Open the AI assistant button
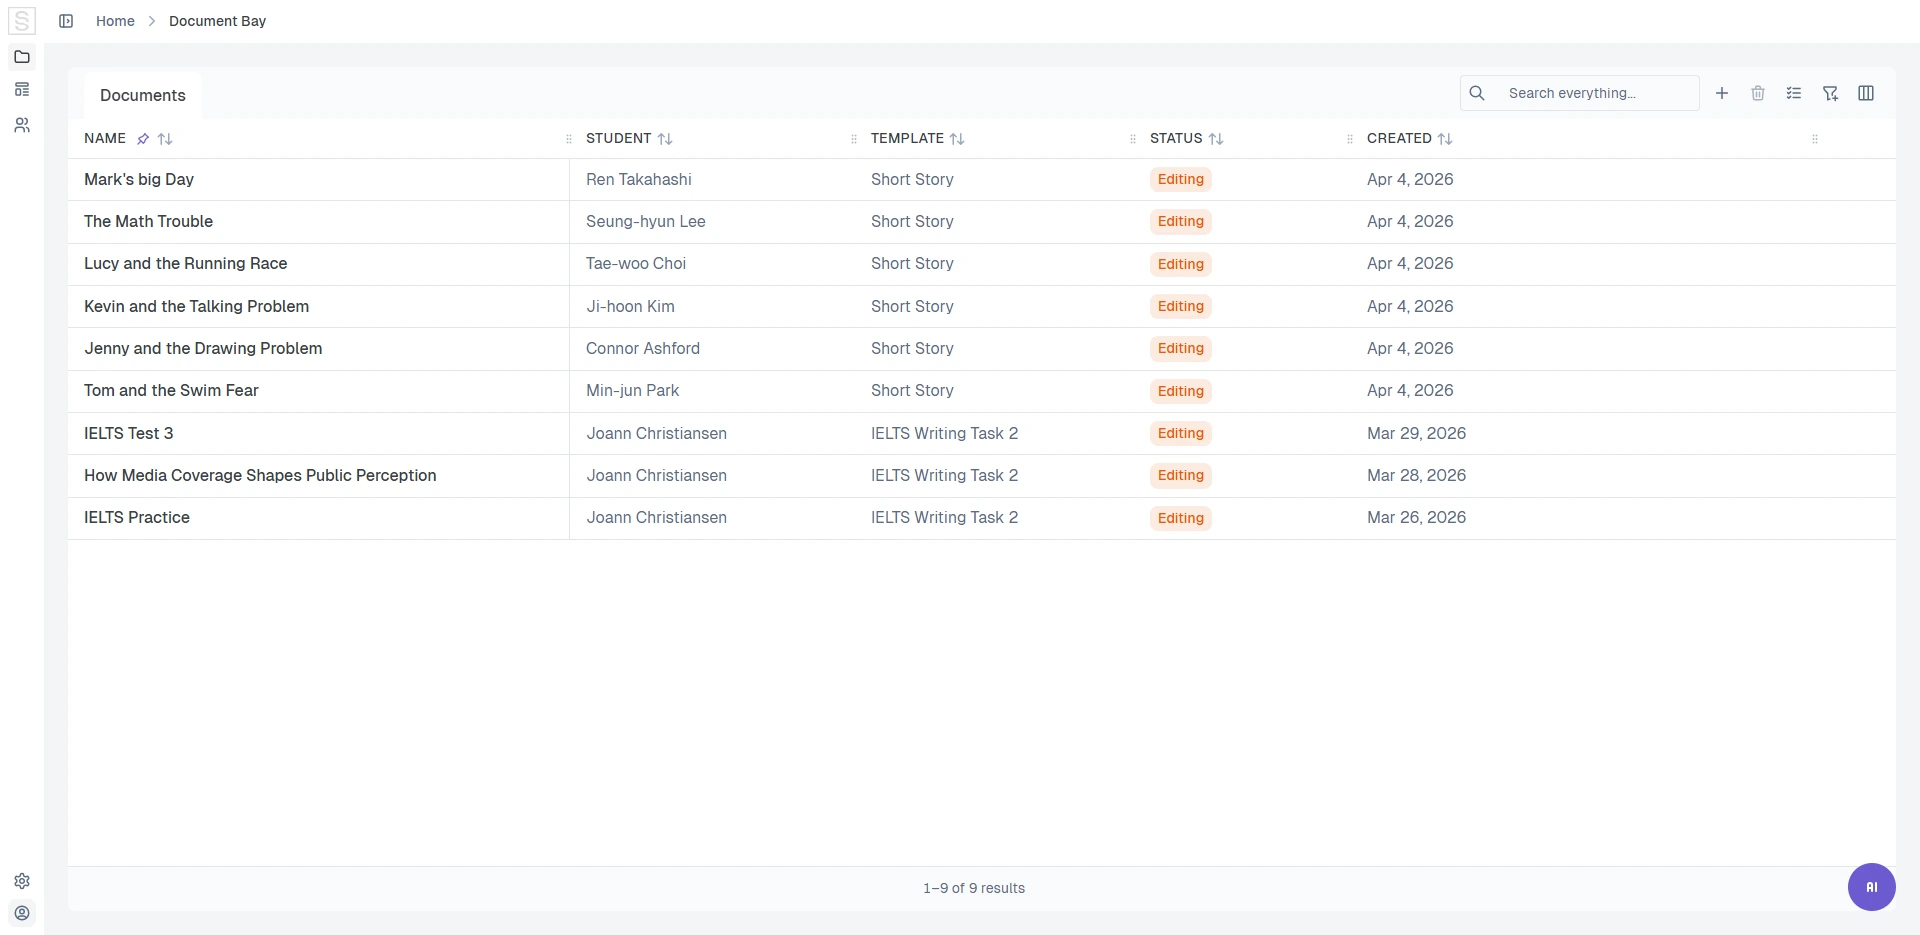The width and height of the screenshot is (1920, 935). click(x=1872, y=887)
